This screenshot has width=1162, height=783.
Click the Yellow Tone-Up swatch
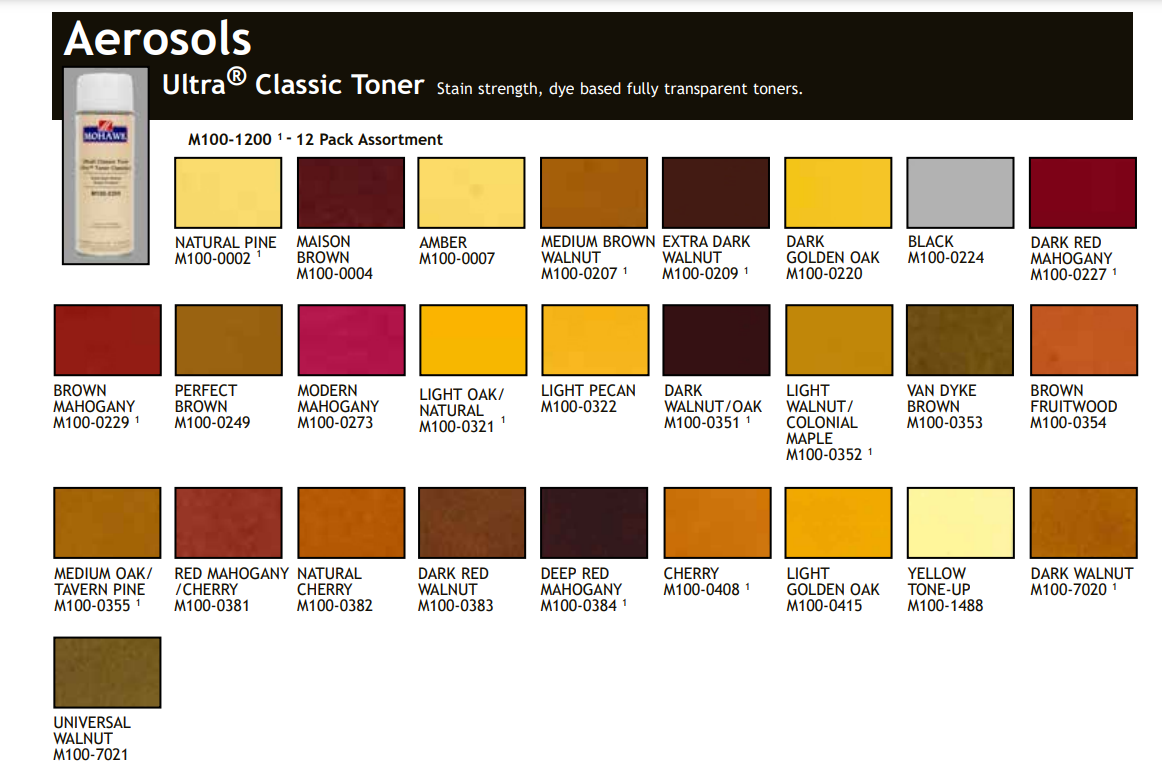pyautogui.click(x=960, y=523)
